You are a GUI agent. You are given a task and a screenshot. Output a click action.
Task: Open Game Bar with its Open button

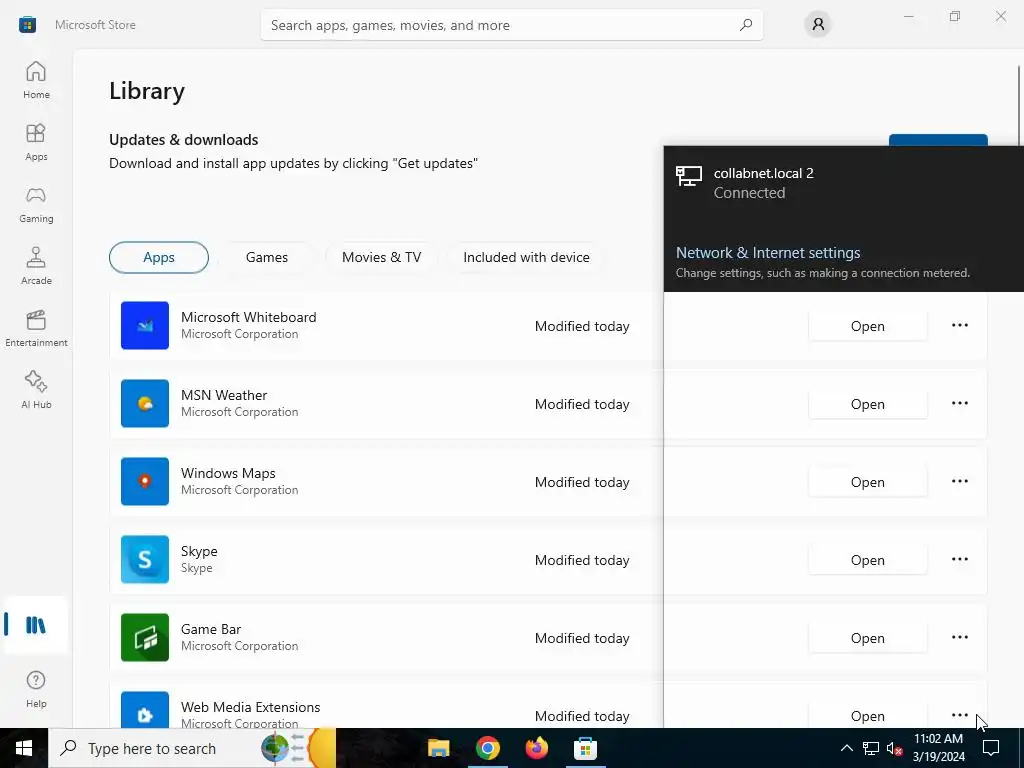[x=867, y=638]
